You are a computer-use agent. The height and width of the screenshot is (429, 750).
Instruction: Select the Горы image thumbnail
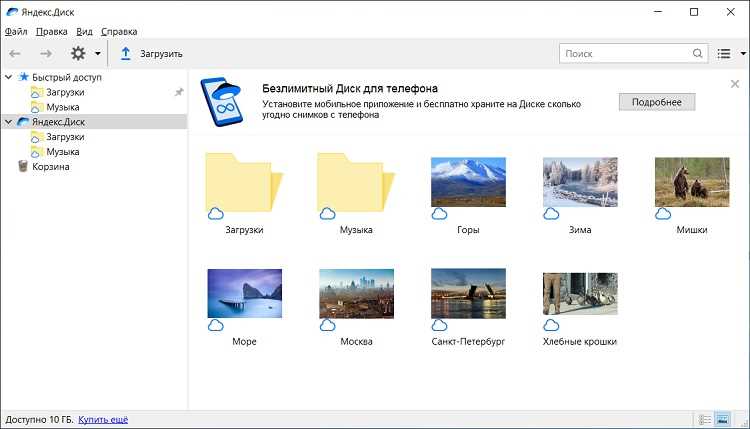tap(468, 182)
